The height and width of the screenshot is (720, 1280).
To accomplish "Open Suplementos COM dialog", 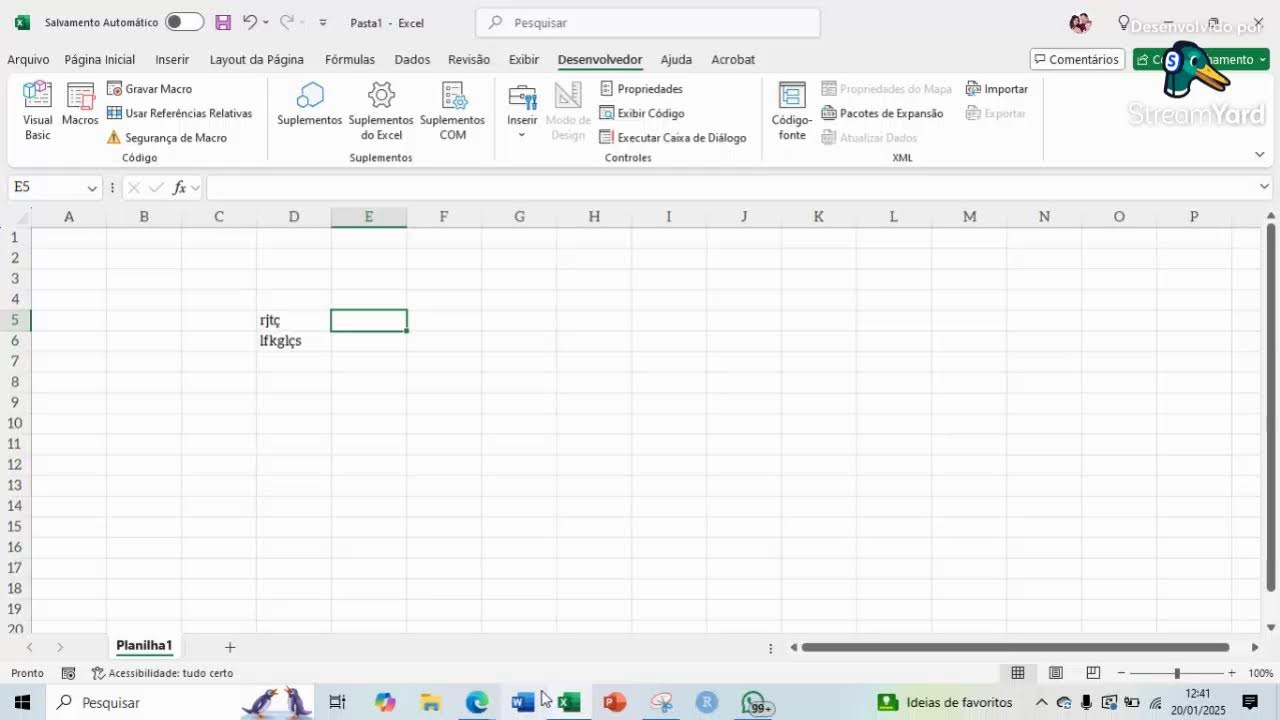I will (453, 111).
